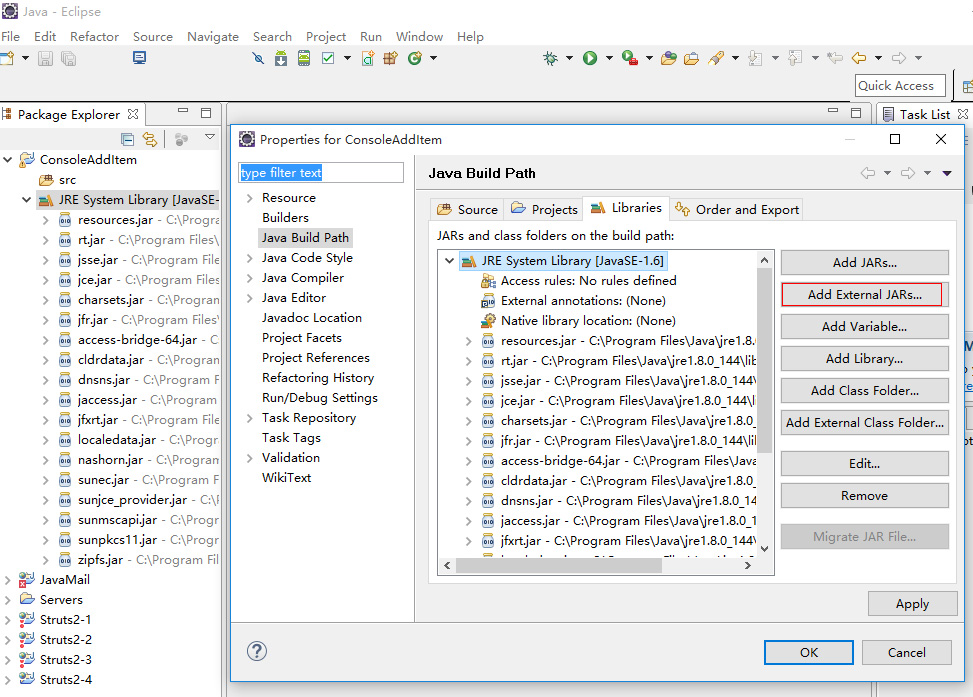Viewport: 973px width, 697px height.
Task: Click the green Run button
Action: point(590,58)
